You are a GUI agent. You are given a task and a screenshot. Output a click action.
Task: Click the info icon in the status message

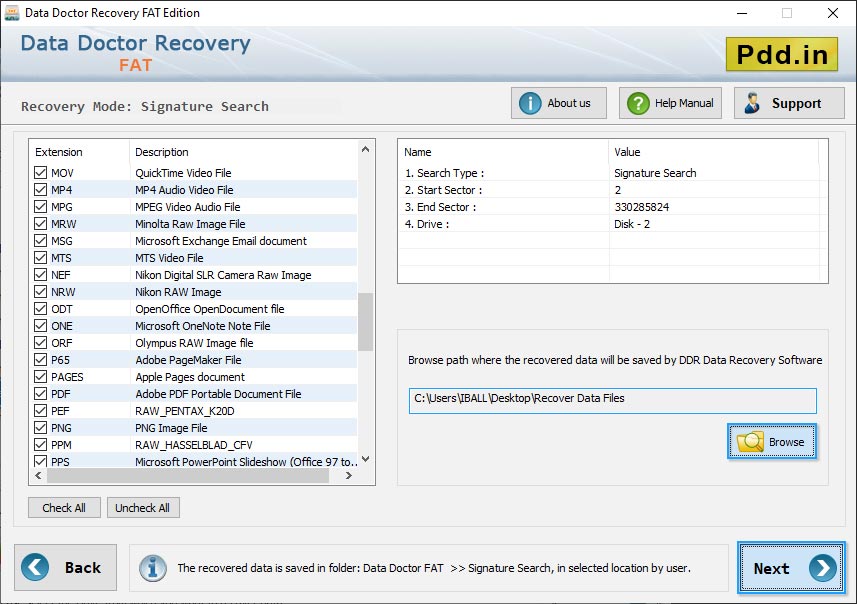click(152, 568)
